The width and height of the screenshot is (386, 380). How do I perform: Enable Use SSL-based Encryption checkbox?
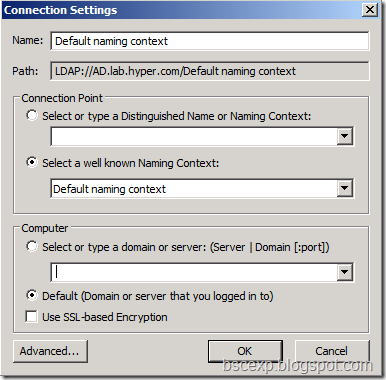coord(31,317)
